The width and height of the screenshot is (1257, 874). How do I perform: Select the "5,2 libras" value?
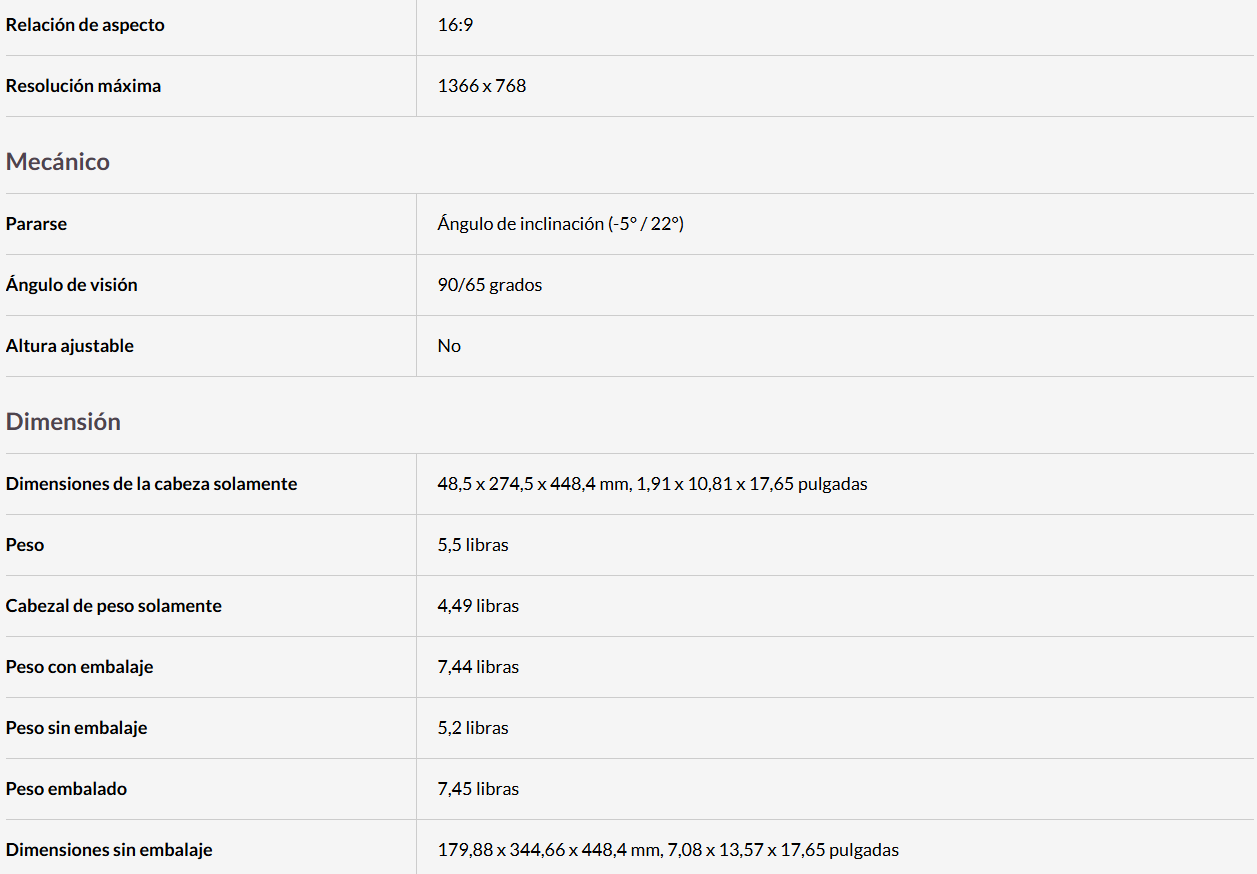click(x=472, y=728)
